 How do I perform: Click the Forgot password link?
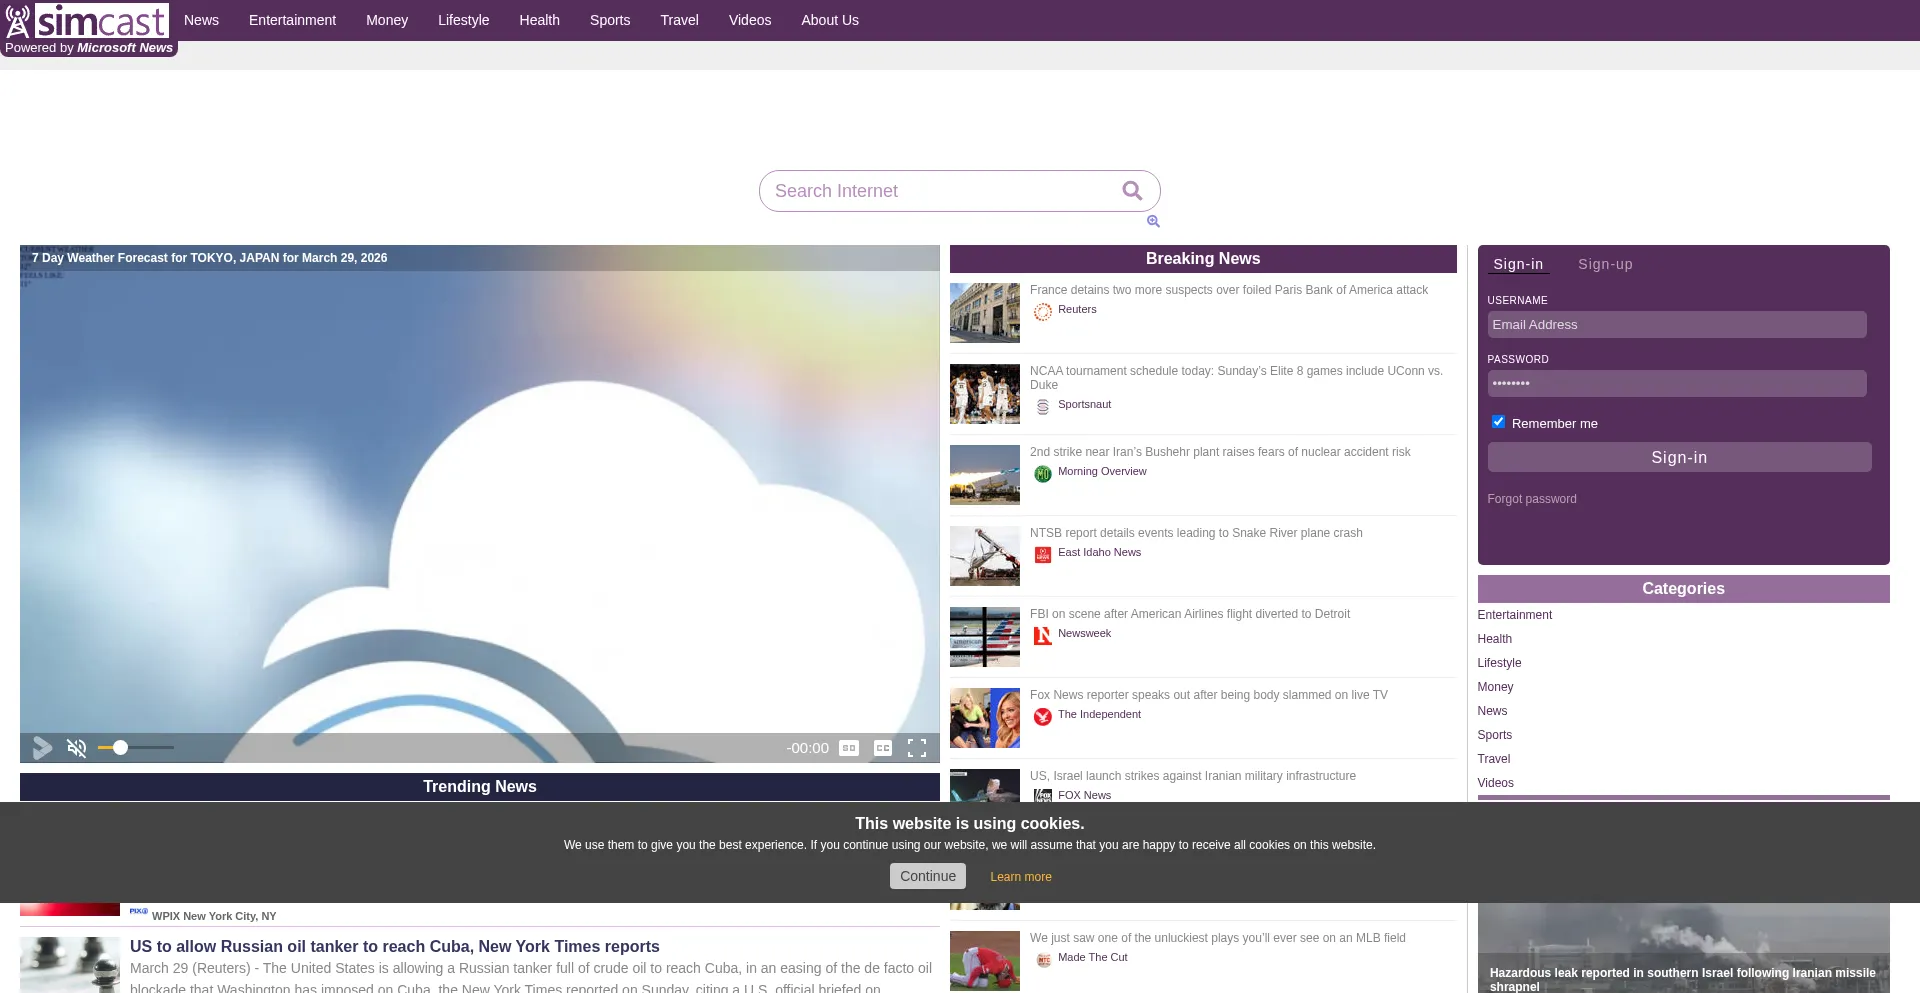[1532, 499]
